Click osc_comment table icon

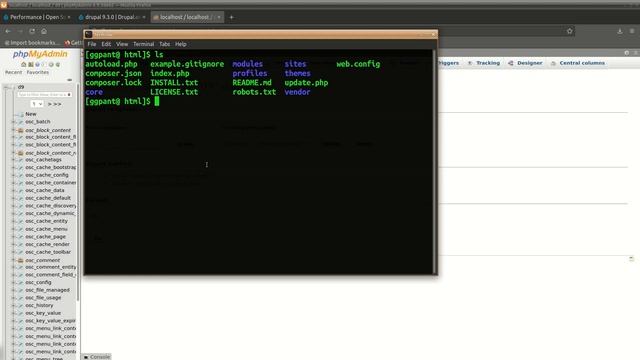coord(20,260)
